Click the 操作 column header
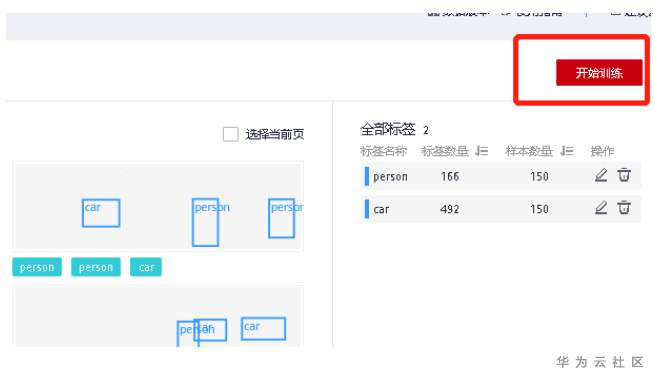Screen dimensions: 654x384 click(602, 151)
